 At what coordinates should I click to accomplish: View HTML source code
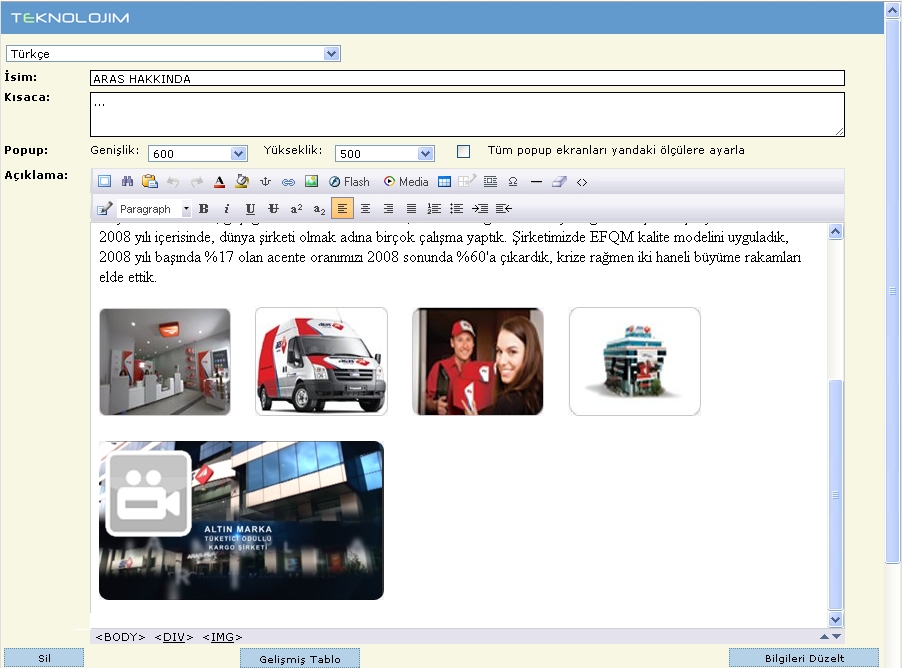pyautogui.click(x=582, y=182)
